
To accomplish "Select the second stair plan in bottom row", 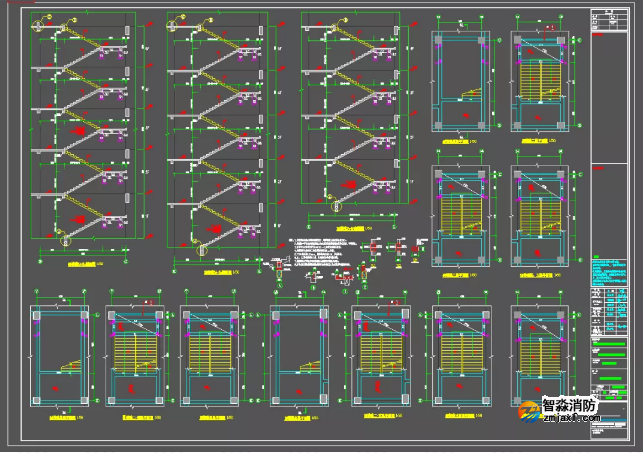I will [134, 357].
